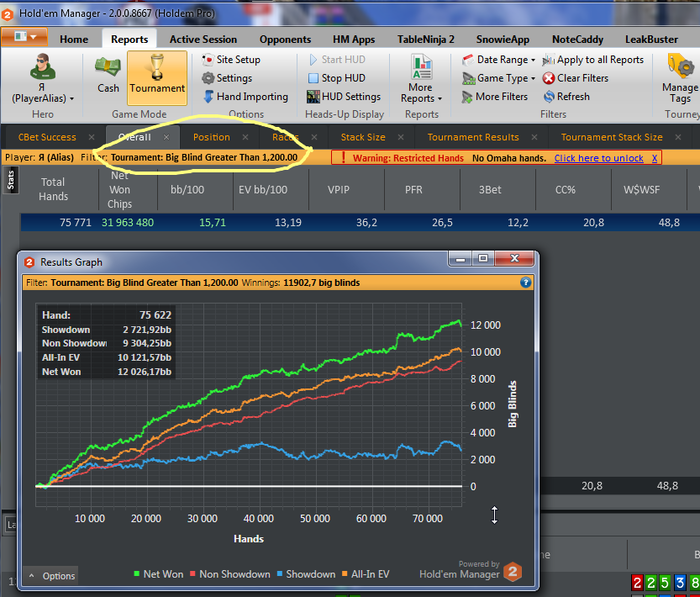Open Manage Tags
The width and height of the screenshot is (700, 597).
point(680,79)
